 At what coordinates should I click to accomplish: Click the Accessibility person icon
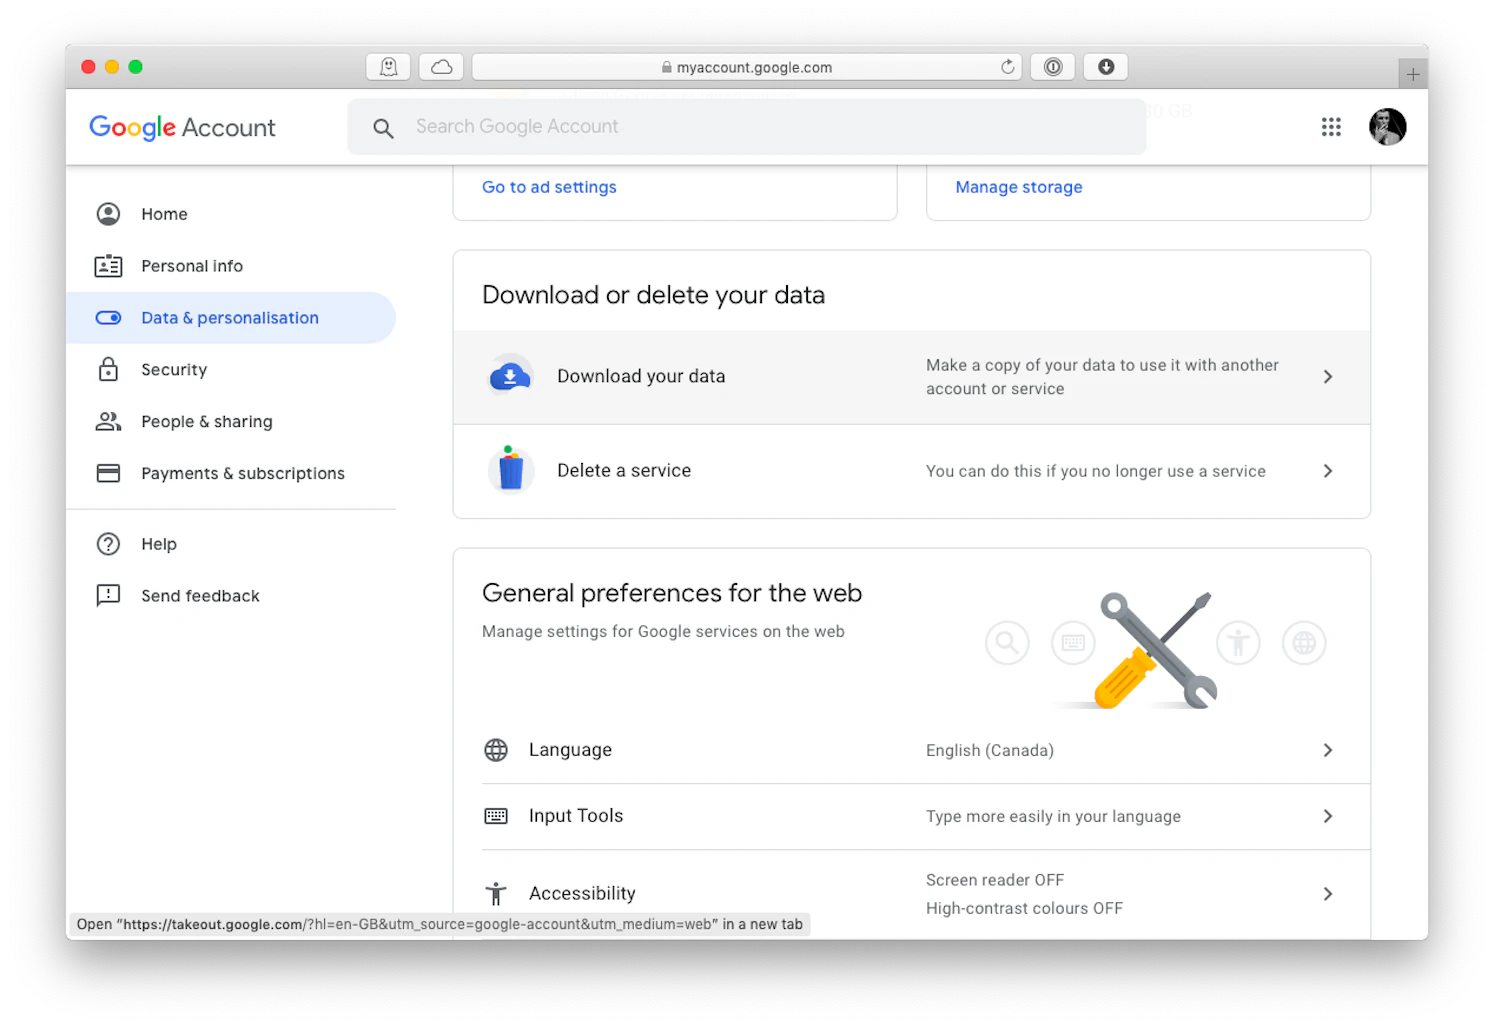point(496,893)
